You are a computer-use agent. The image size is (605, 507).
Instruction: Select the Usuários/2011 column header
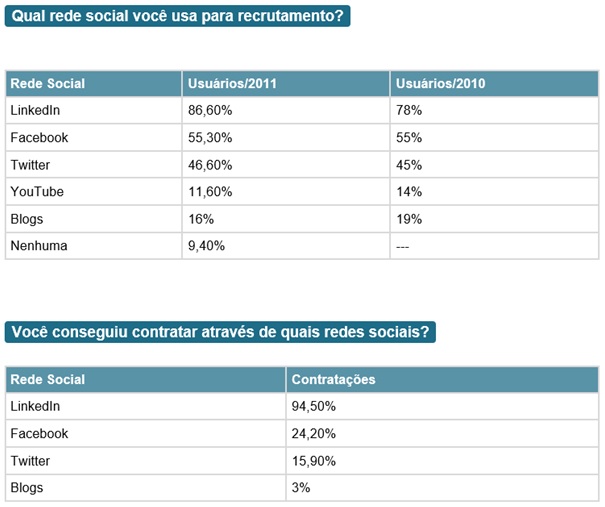[233, 84]
